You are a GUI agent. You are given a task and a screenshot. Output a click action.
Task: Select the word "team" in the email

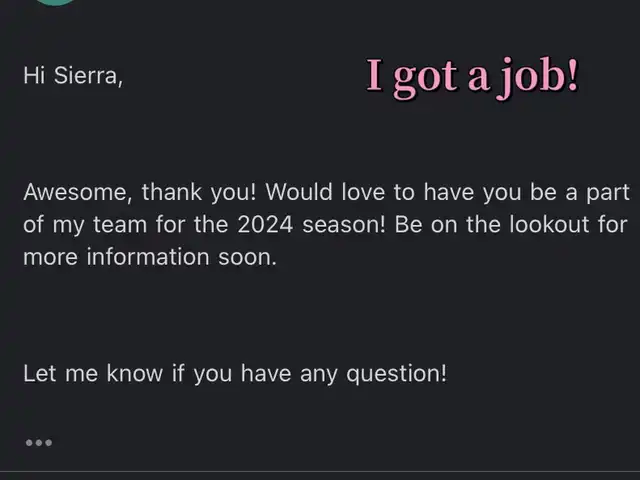(x=120, y=225)
